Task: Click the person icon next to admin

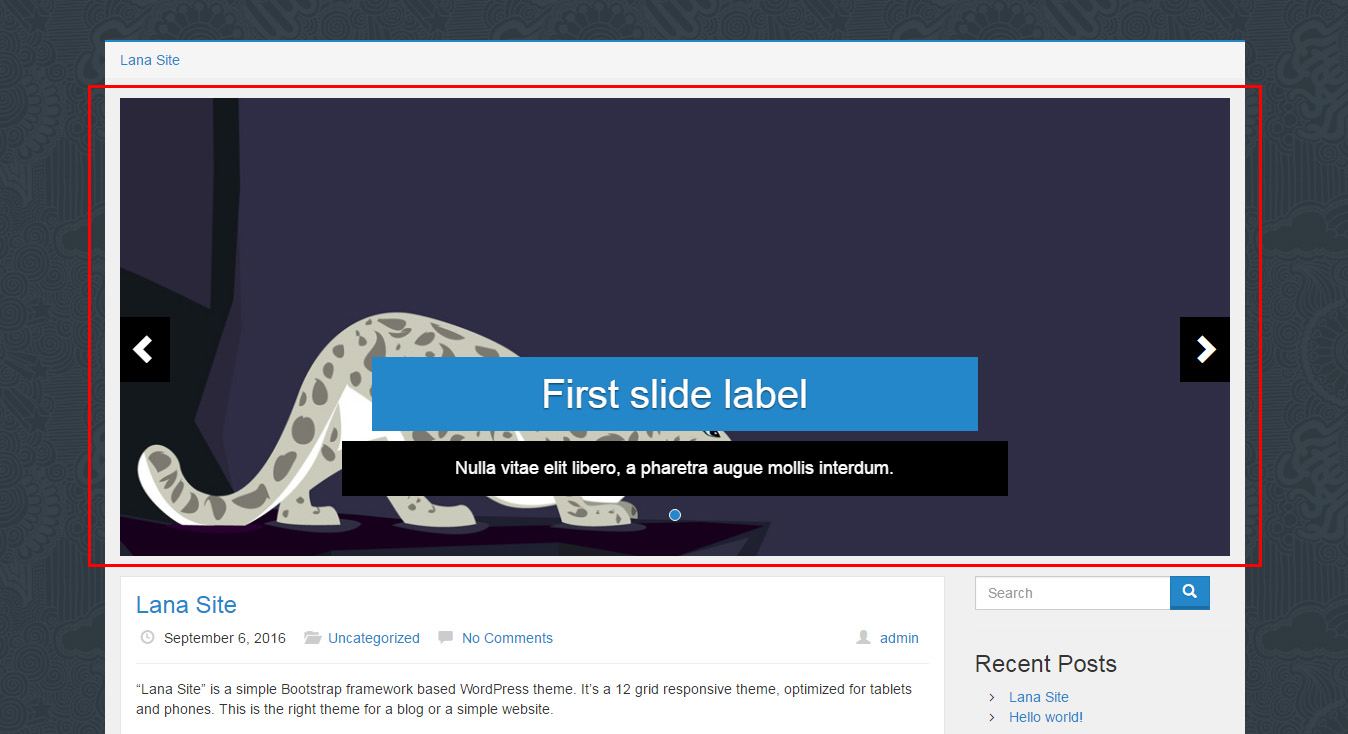Action: tap(861, 637)
